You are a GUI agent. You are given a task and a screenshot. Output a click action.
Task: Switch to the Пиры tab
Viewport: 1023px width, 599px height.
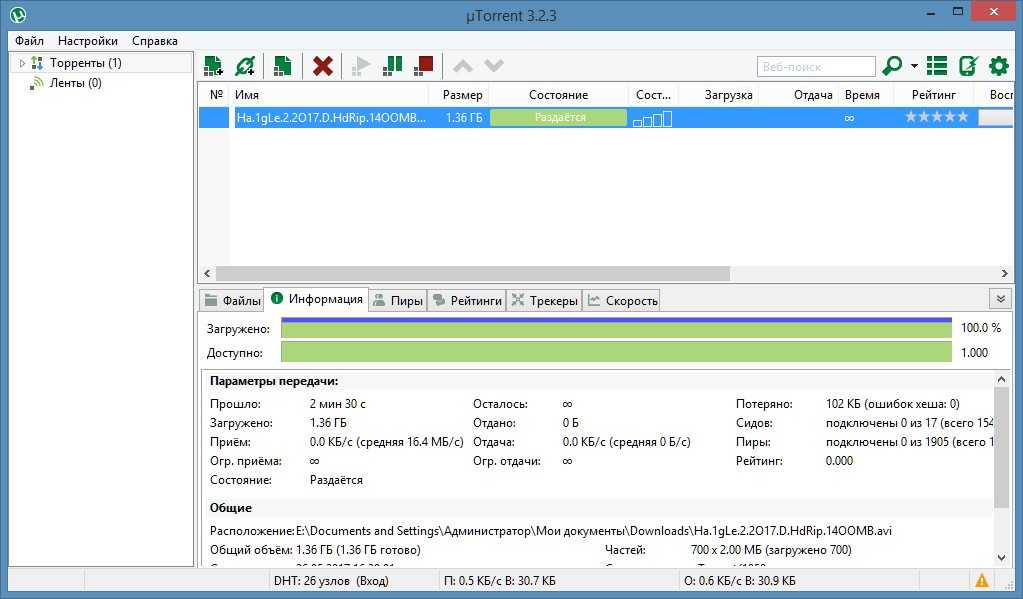(x=398, y=300)
